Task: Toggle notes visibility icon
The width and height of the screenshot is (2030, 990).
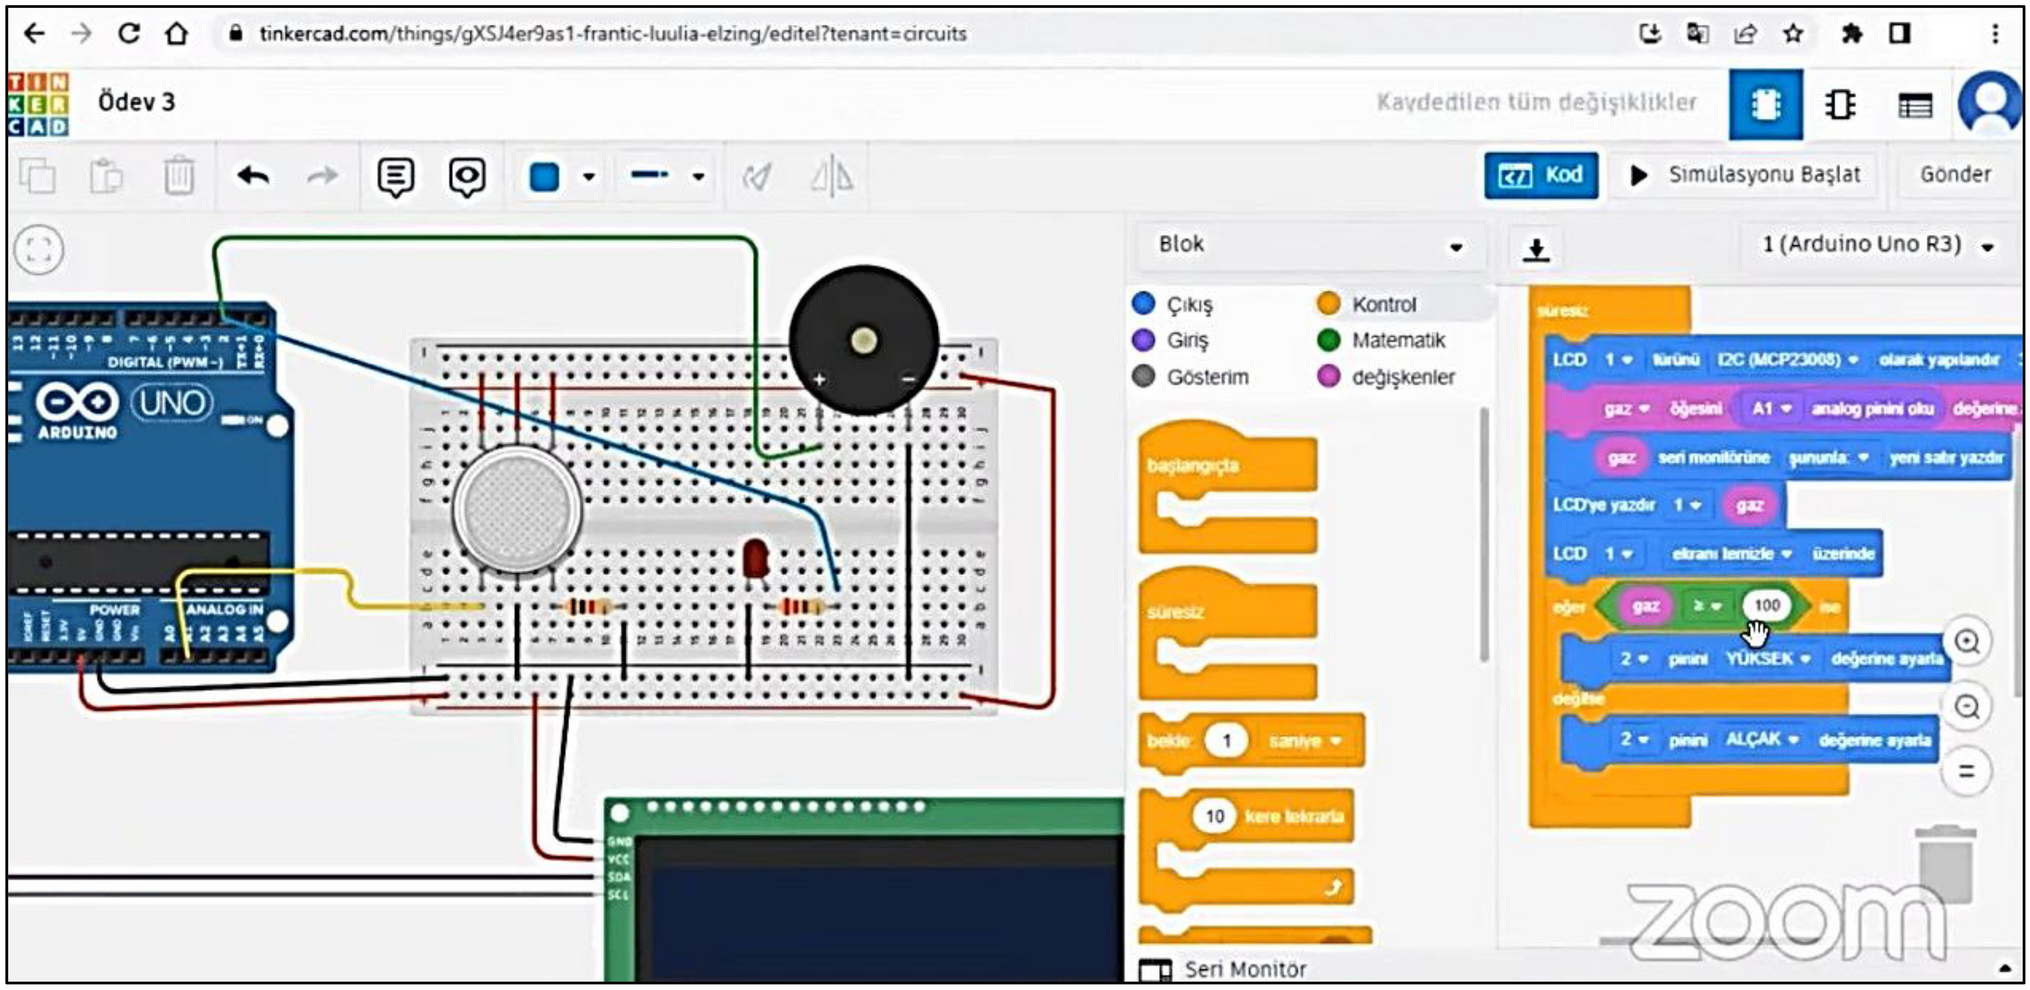Action: pyautogui.click(x=467, y=177)
